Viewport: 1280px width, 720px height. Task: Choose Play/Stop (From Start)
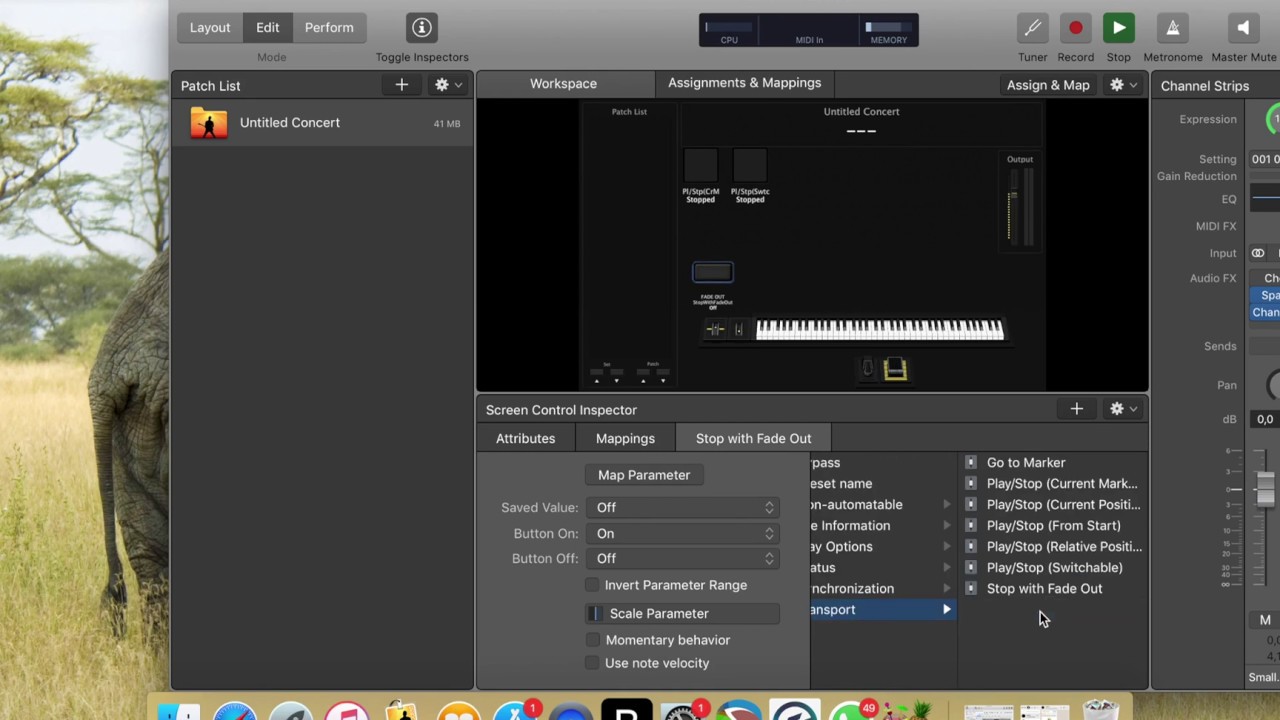point(1054,525)
